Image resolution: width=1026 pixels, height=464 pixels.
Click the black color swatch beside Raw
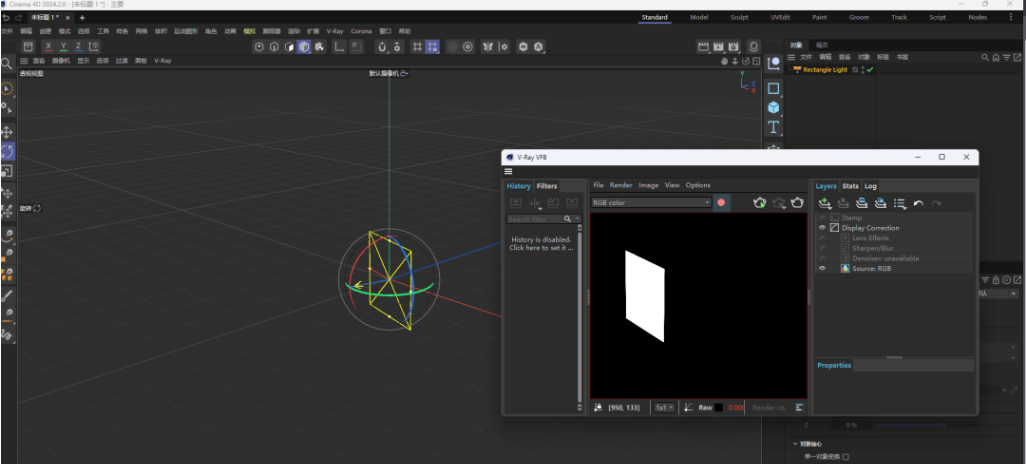click(718, 407)
